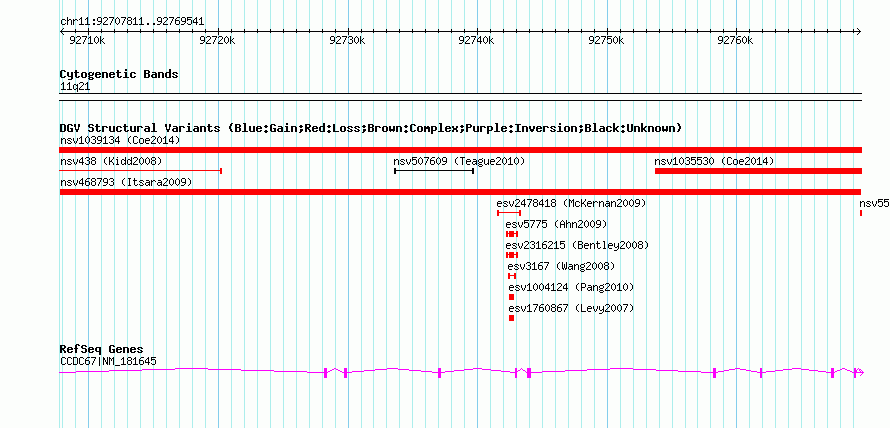Select the esv2478418 (McKernan2009) red glyph
The height and width of the screenshot is (428, 890).
pos(509,213)
